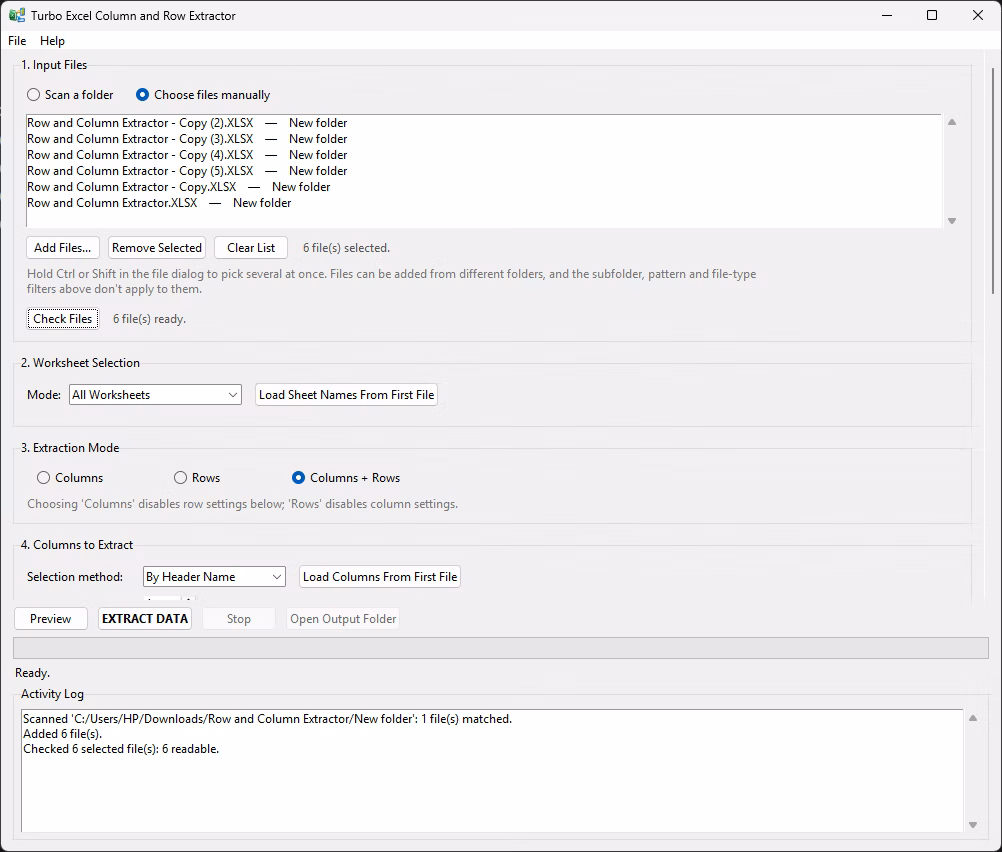The width and height of the screenshot is (1002, 852).
Task: Open the Selection method dropdown
Action: click(214, 577)
